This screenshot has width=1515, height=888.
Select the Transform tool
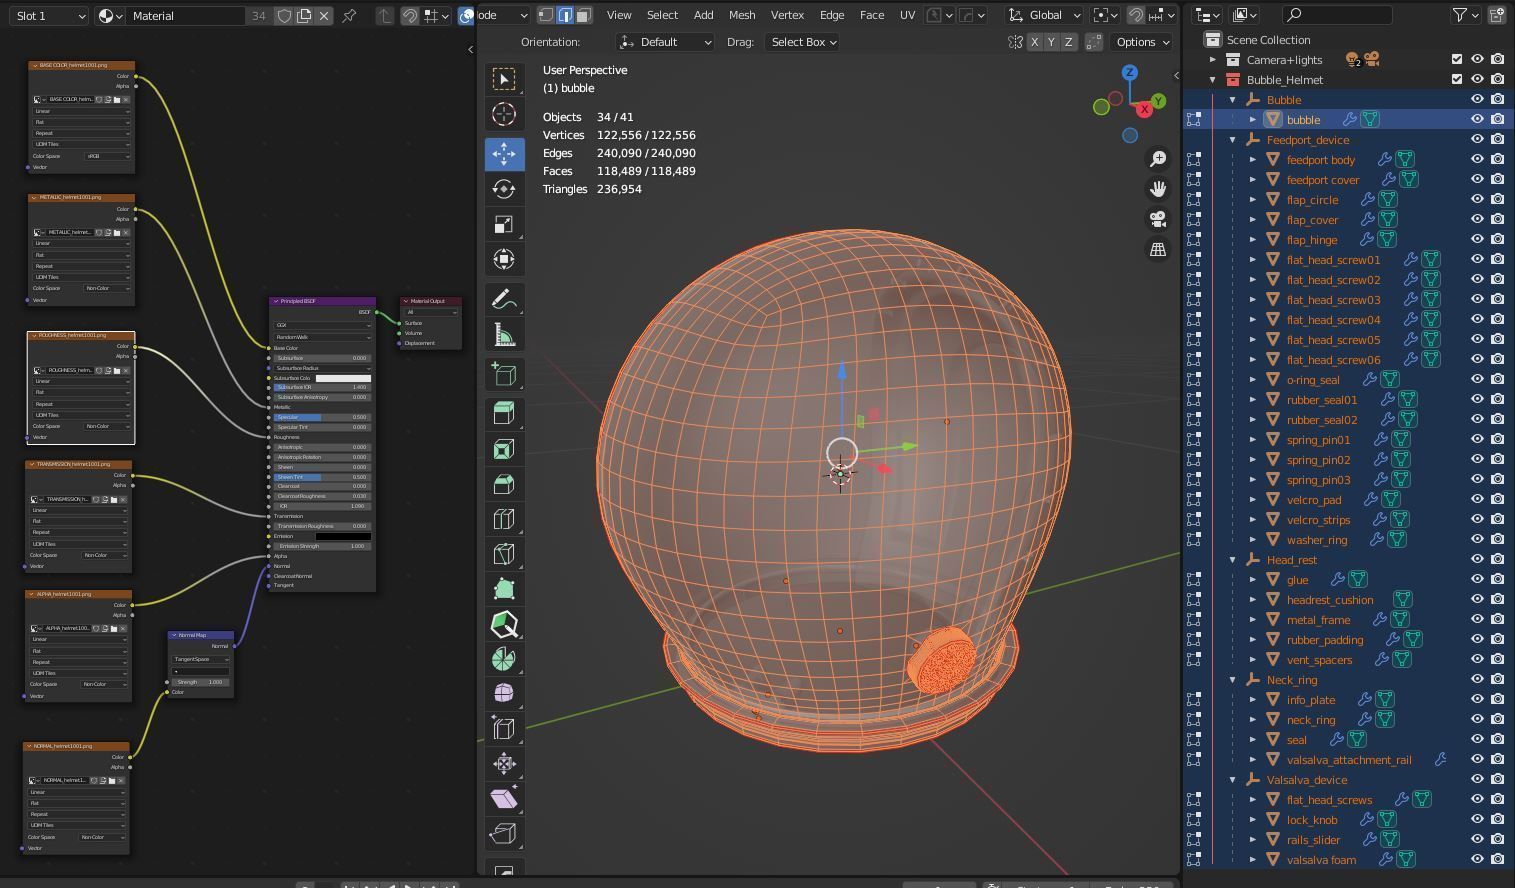pos(504,259)
